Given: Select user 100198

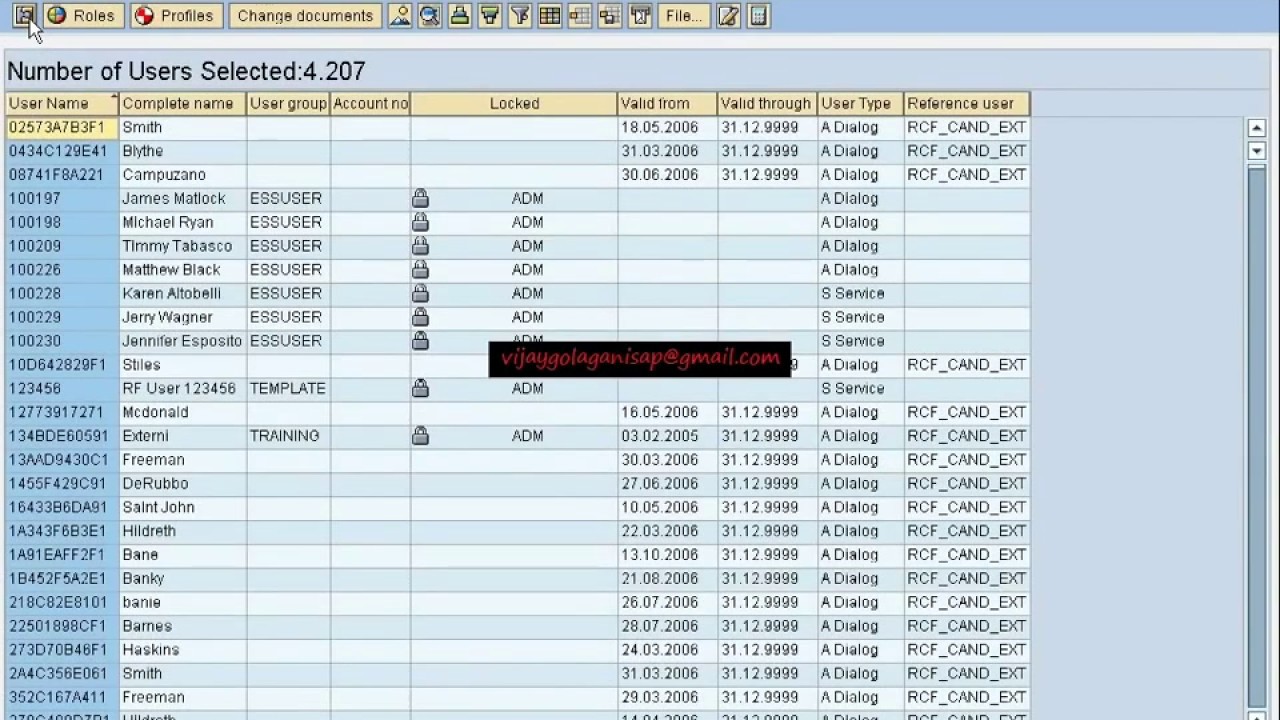Looking at the screenshot, I should point(62,222).
